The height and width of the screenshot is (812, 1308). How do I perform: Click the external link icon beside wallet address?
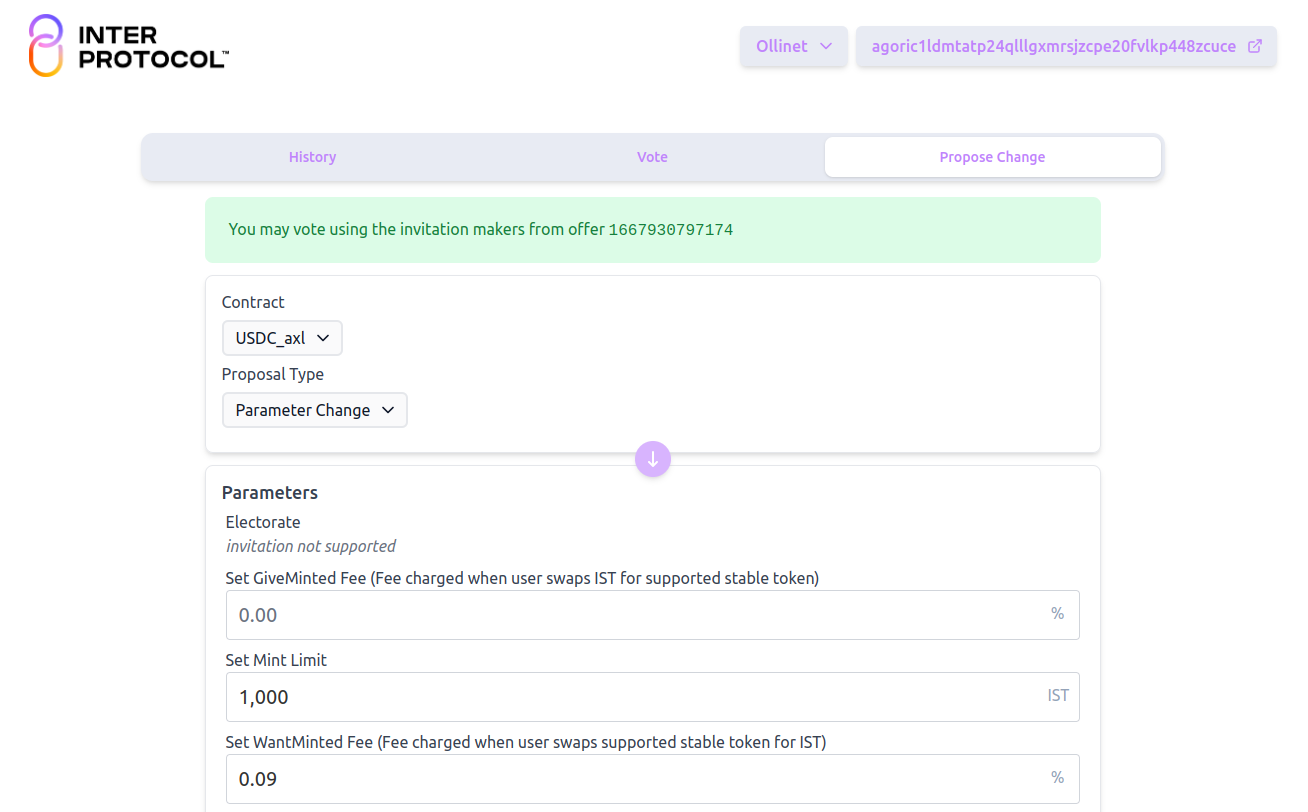1255,46
